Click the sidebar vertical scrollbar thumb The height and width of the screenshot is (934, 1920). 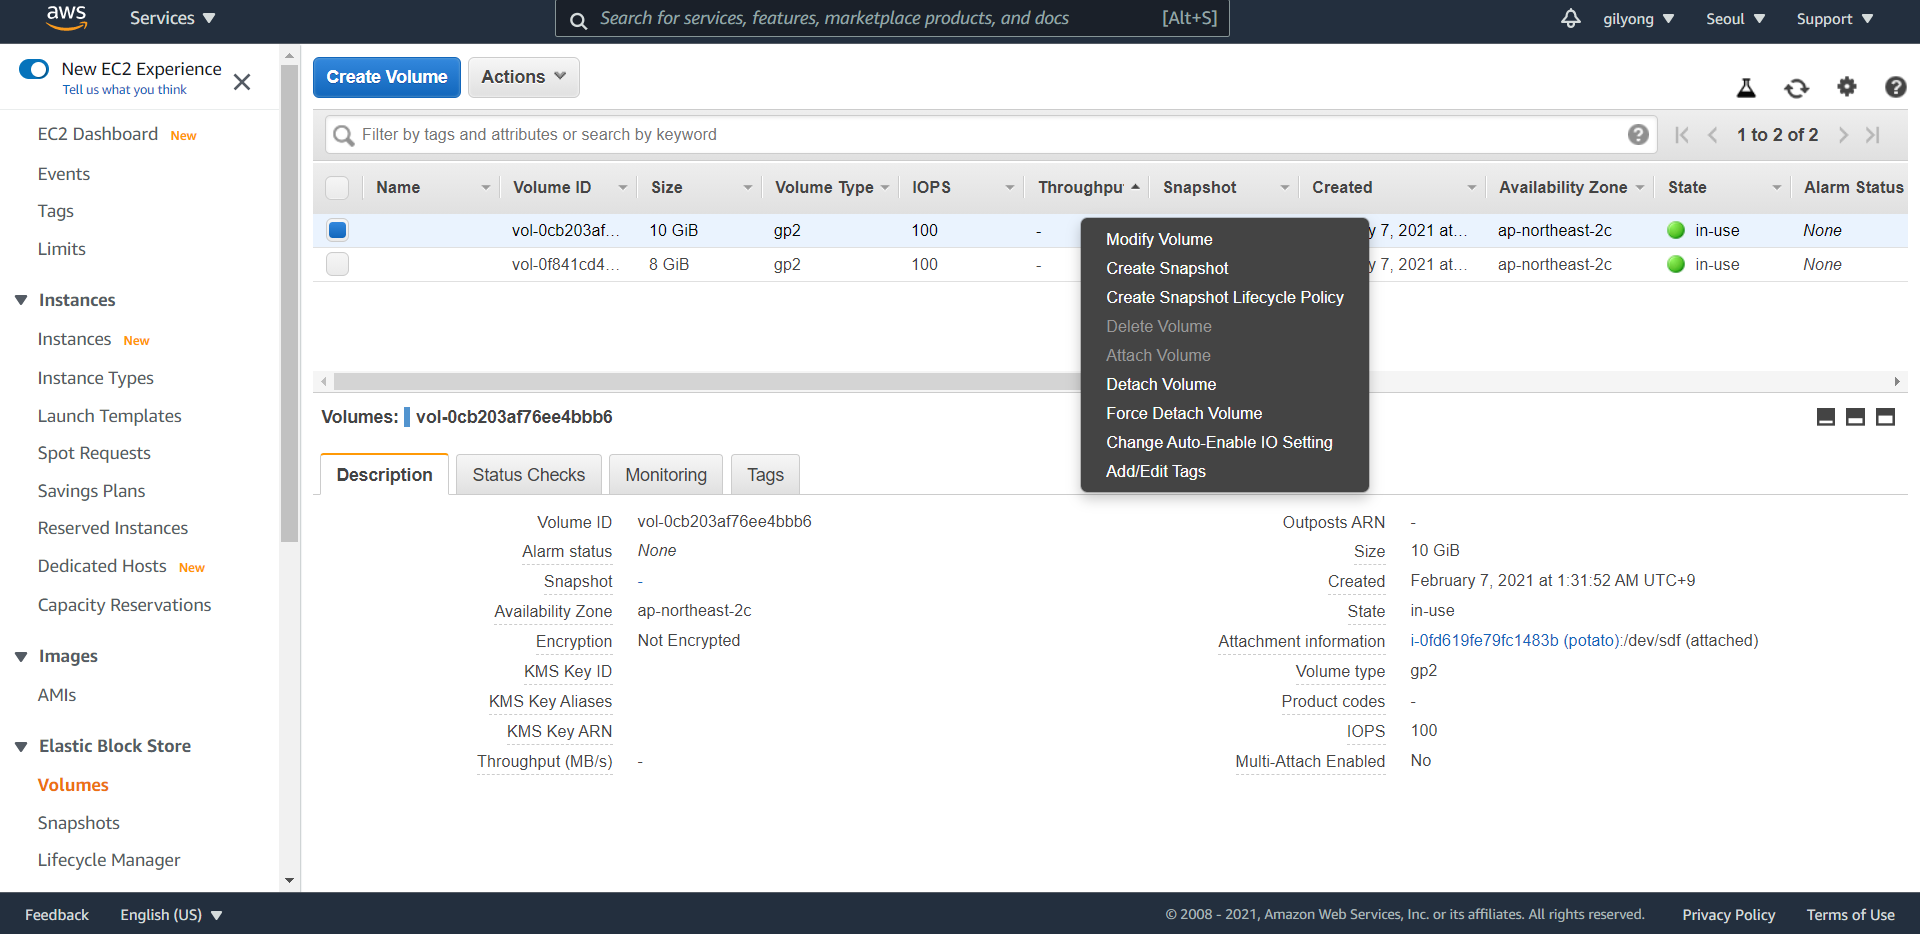[289, 303]
